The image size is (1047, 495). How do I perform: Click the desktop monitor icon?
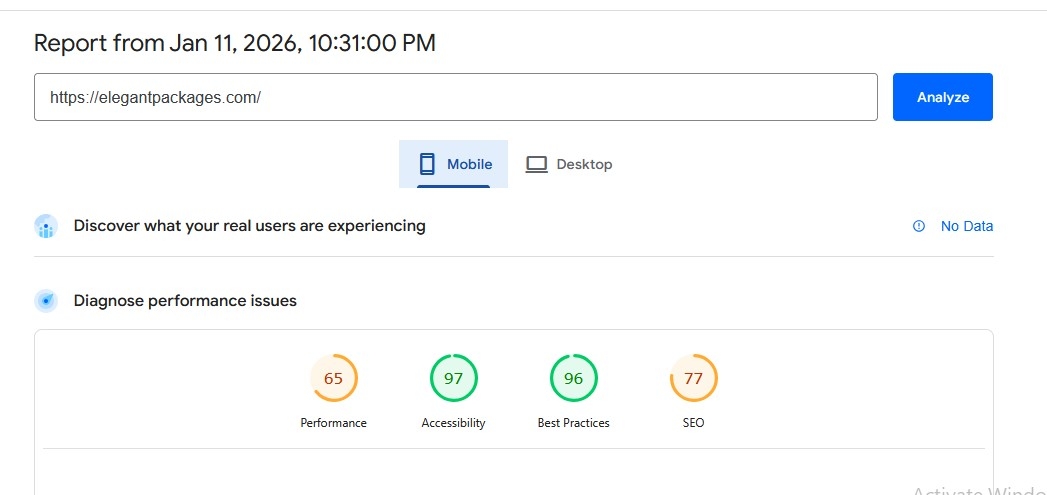click(537, 164)
